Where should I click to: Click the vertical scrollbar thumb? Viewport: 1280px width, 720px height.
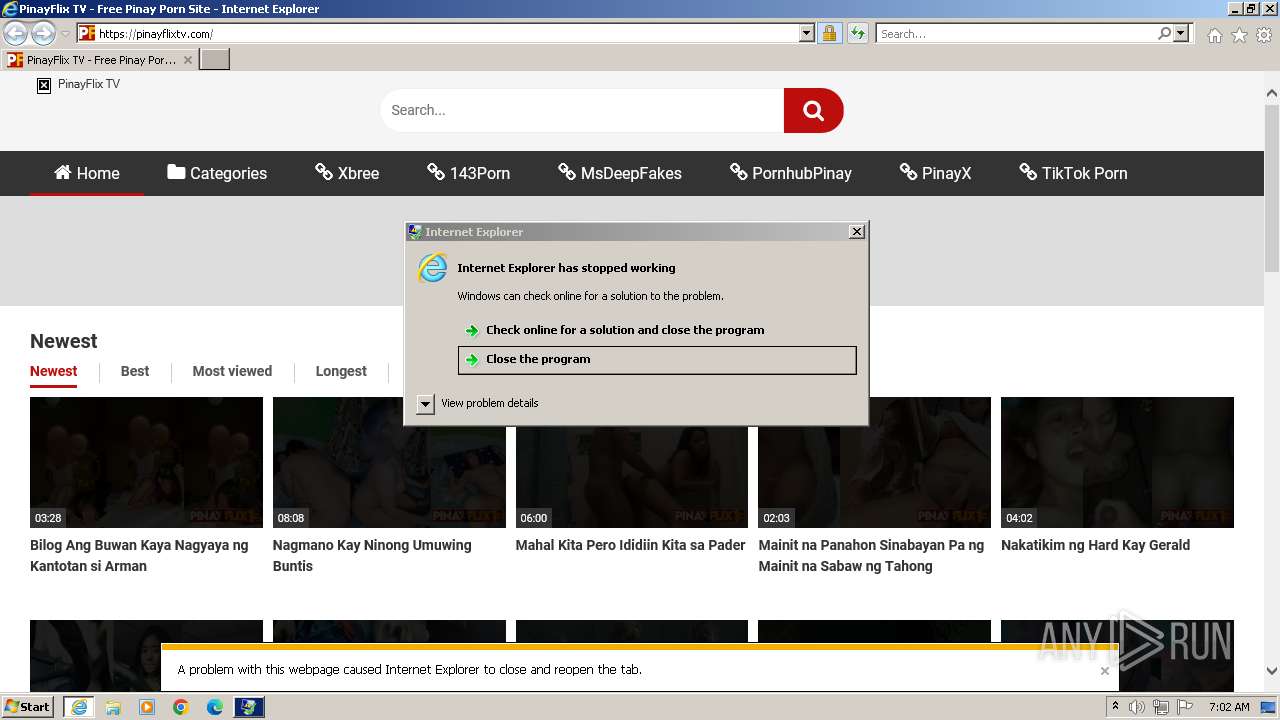point(1272,187)
